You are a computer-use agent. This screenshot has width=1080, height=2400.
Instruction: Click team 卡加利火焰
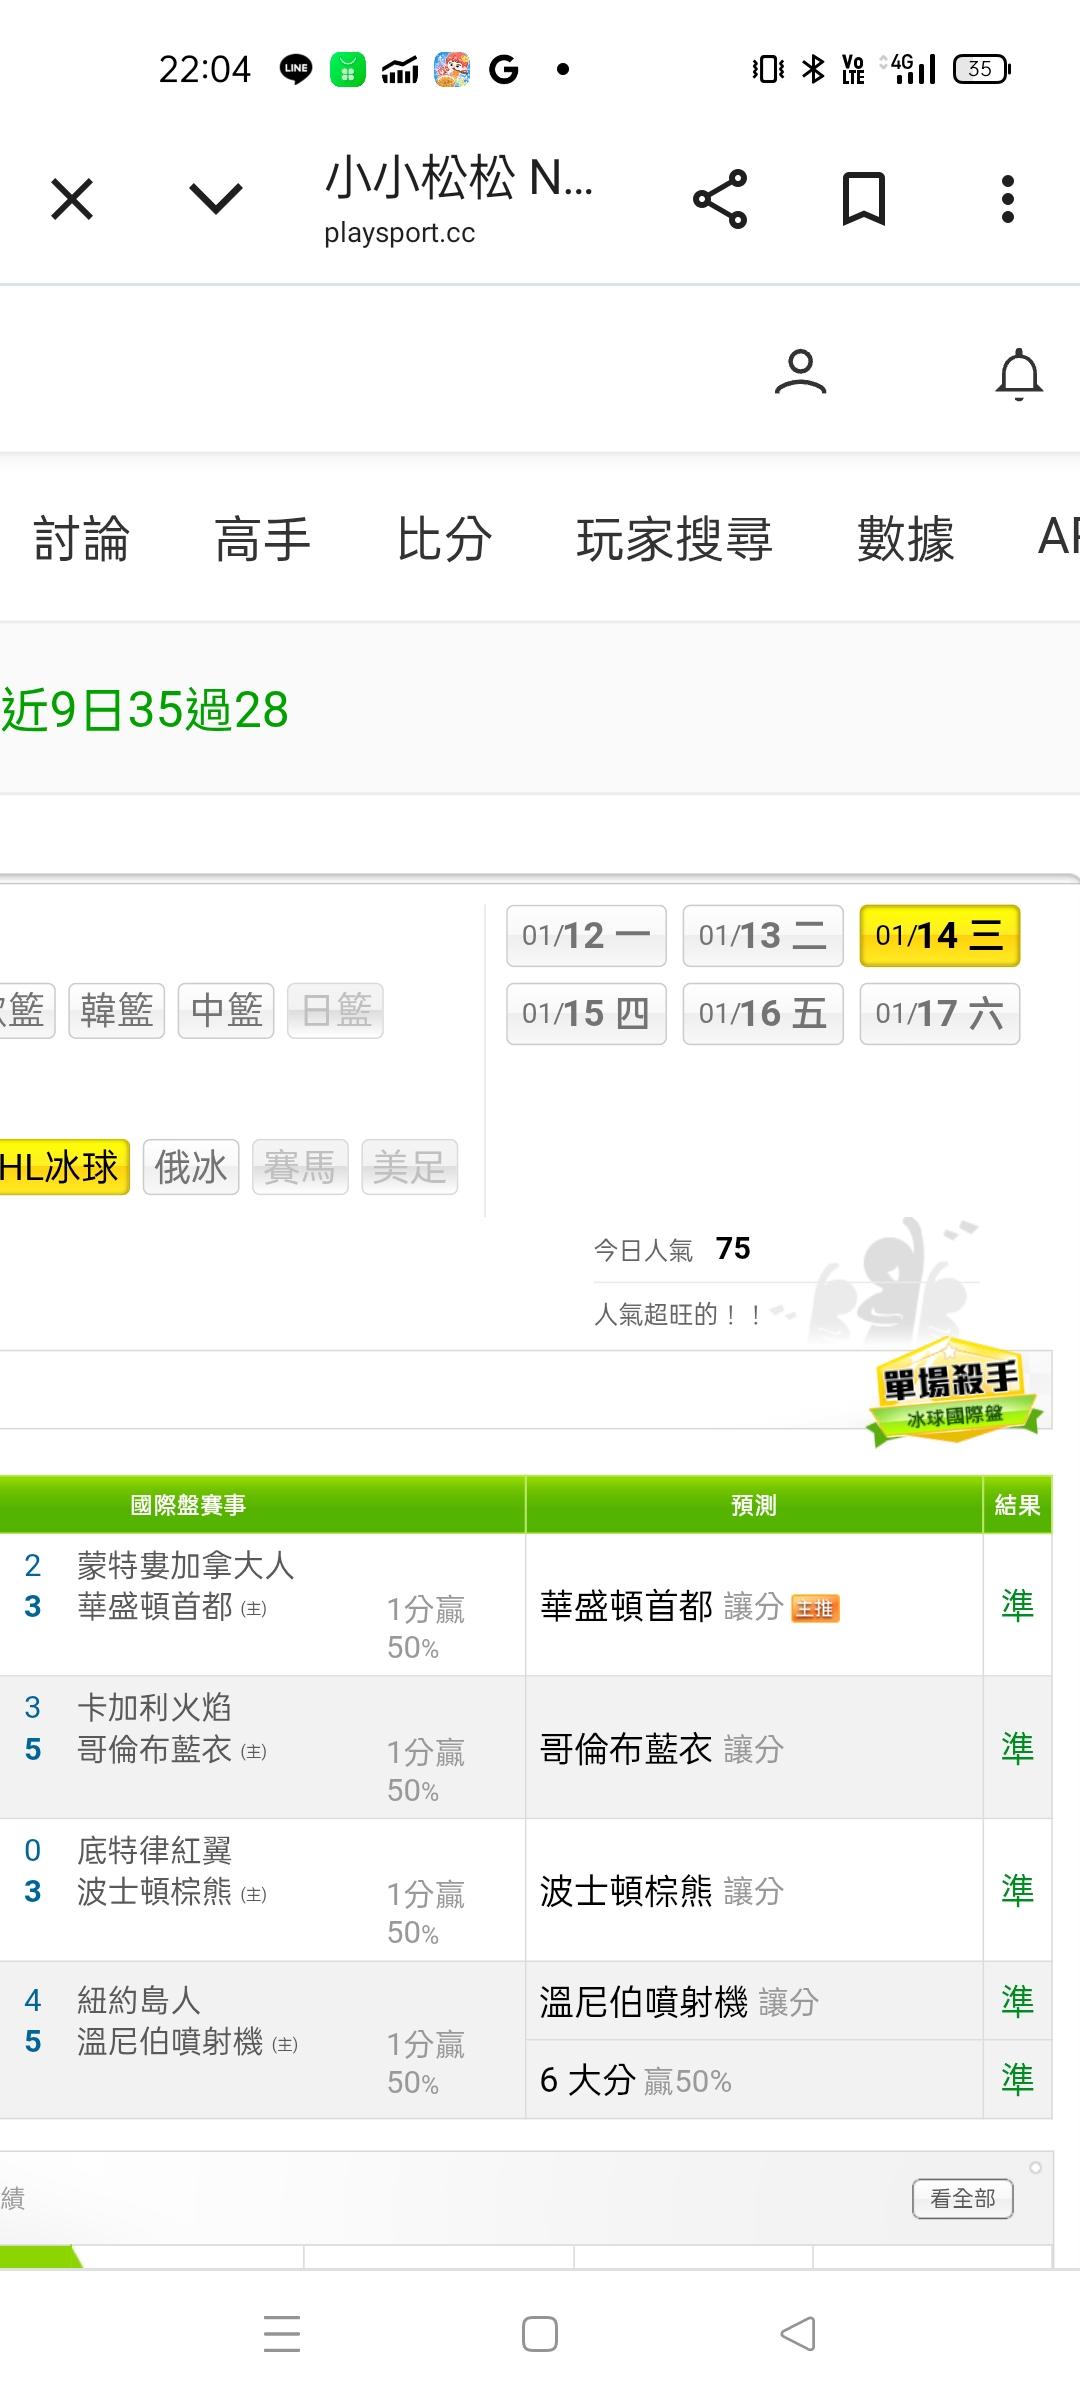pyautogui.click(x=155, y=1707)
